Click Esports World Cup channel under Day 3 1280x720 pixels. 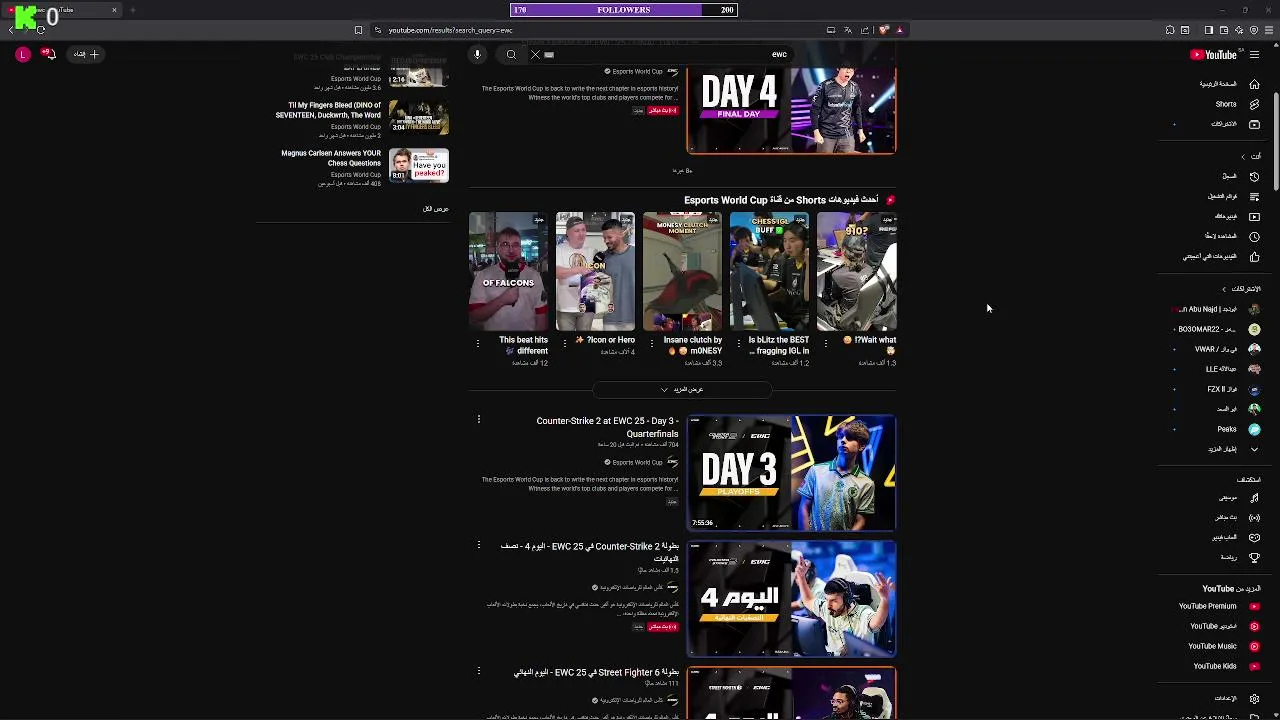coord(637,462)
